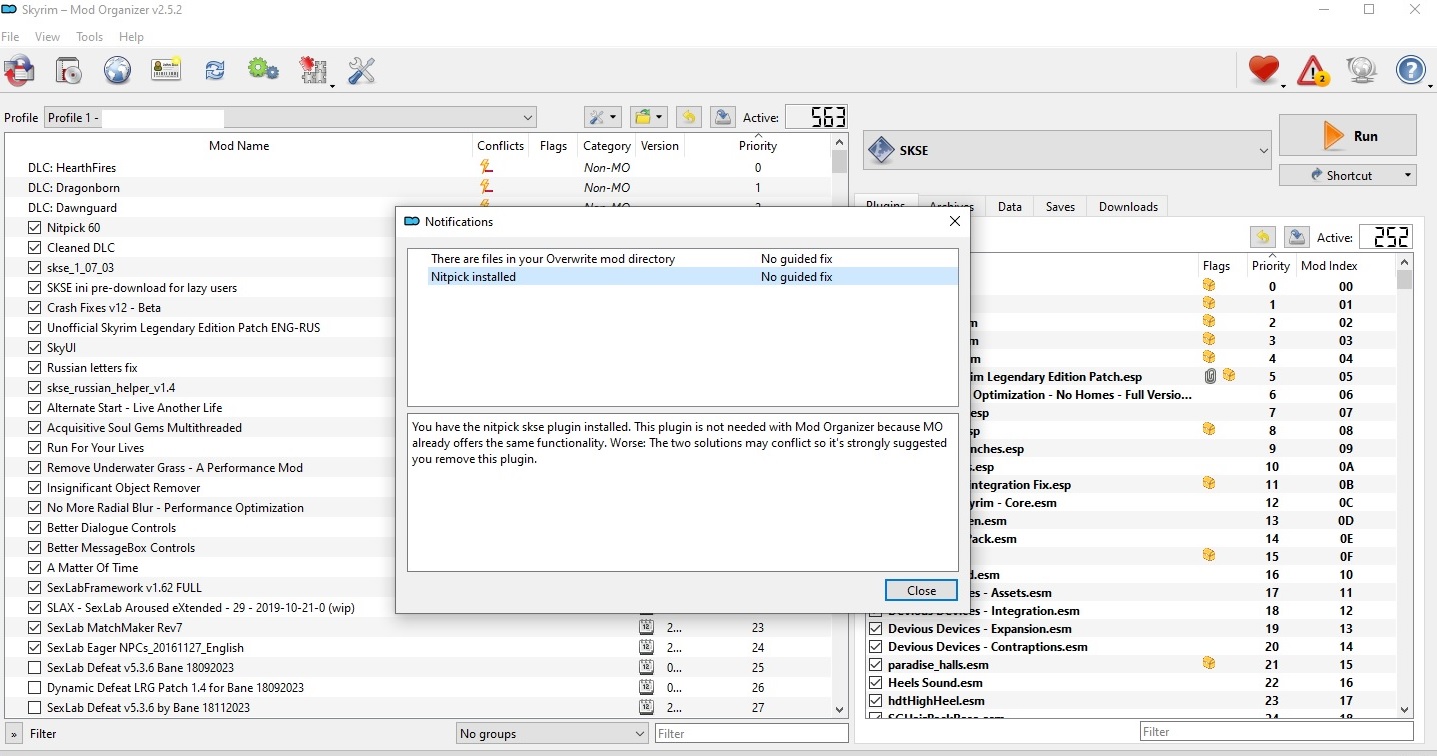Open the Tools menu

click(x=90, y=37)
